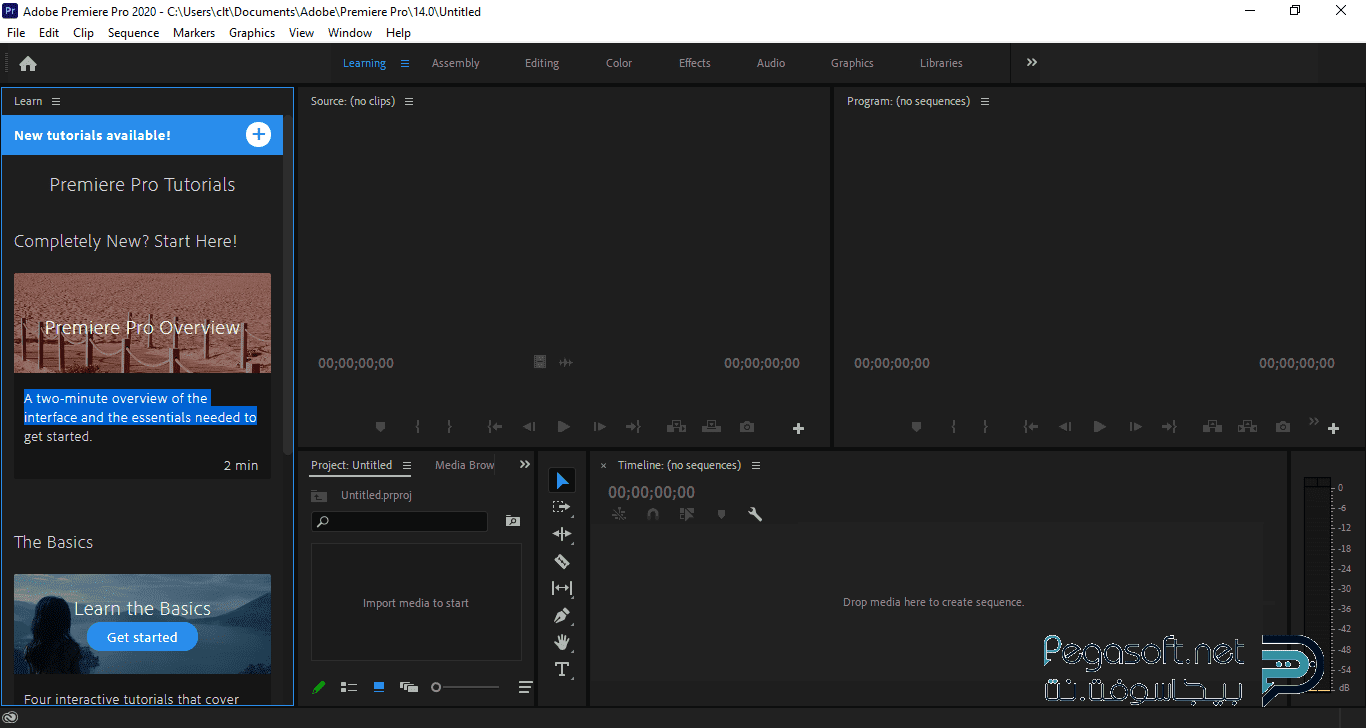Click Drag Audio Only waveform icon

pyautogui.click(x=565, y=362)
